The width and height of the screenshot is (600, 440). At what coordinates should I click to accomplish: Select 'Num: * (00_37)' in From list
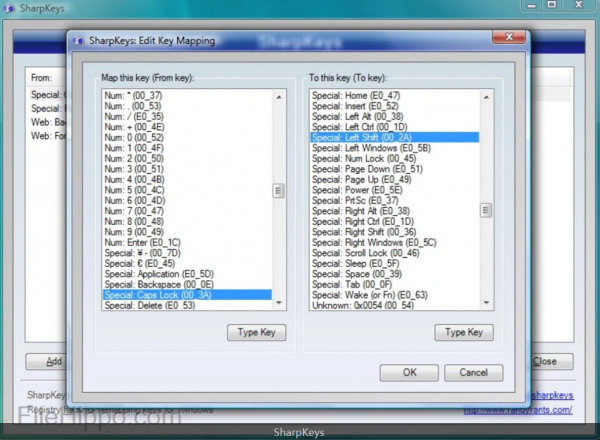point(188,96)
